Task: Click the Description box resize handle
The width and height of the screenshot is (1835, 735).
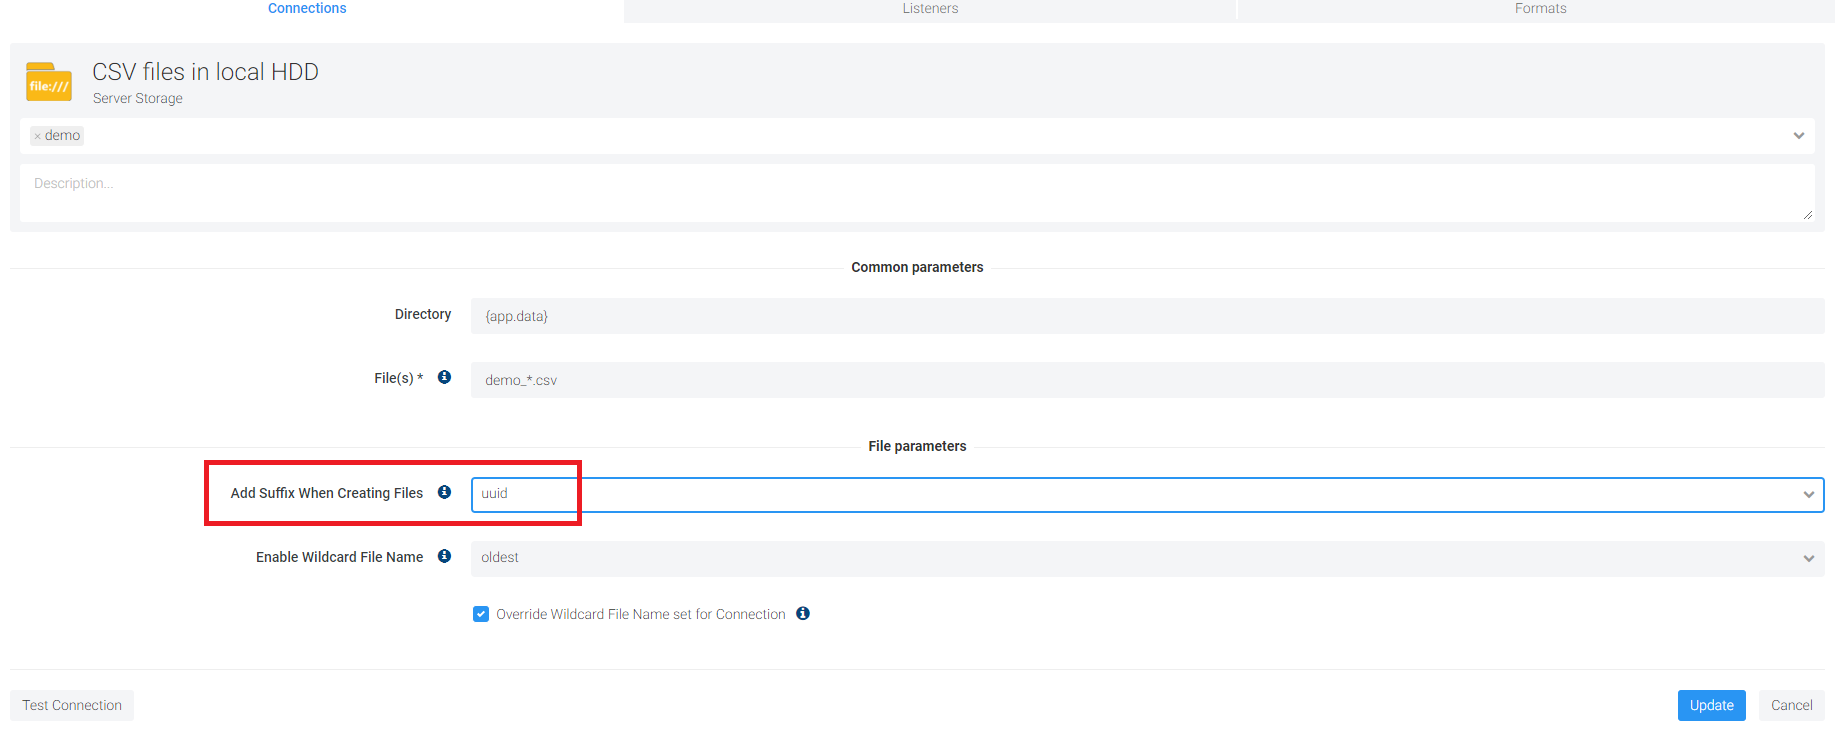Action: [x=1807, y=215]
